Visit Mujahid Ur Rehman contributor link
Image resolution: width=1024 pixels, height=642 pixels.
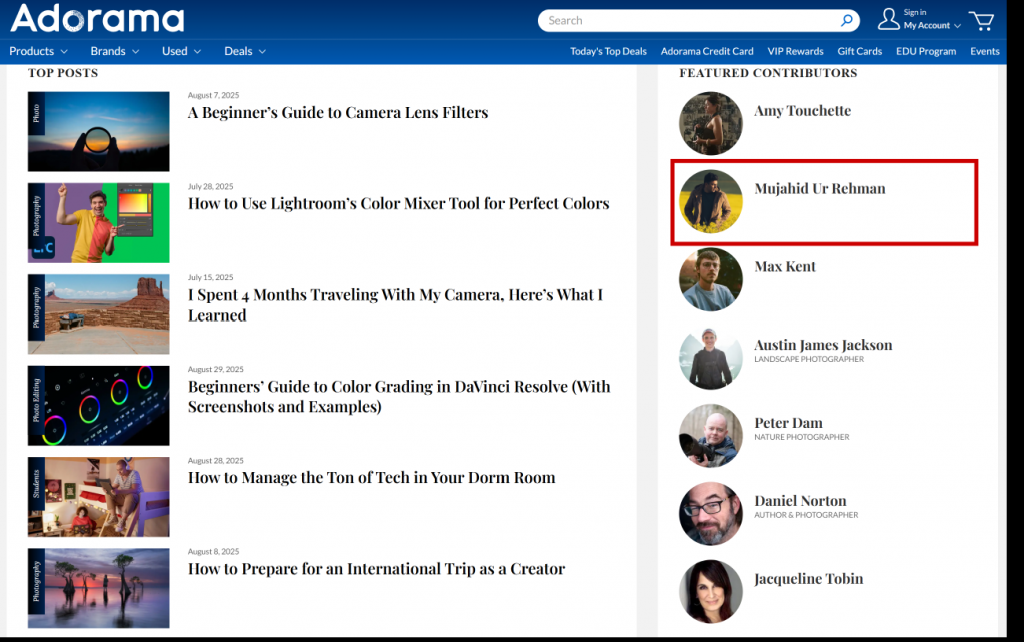(x=819, y=189)
